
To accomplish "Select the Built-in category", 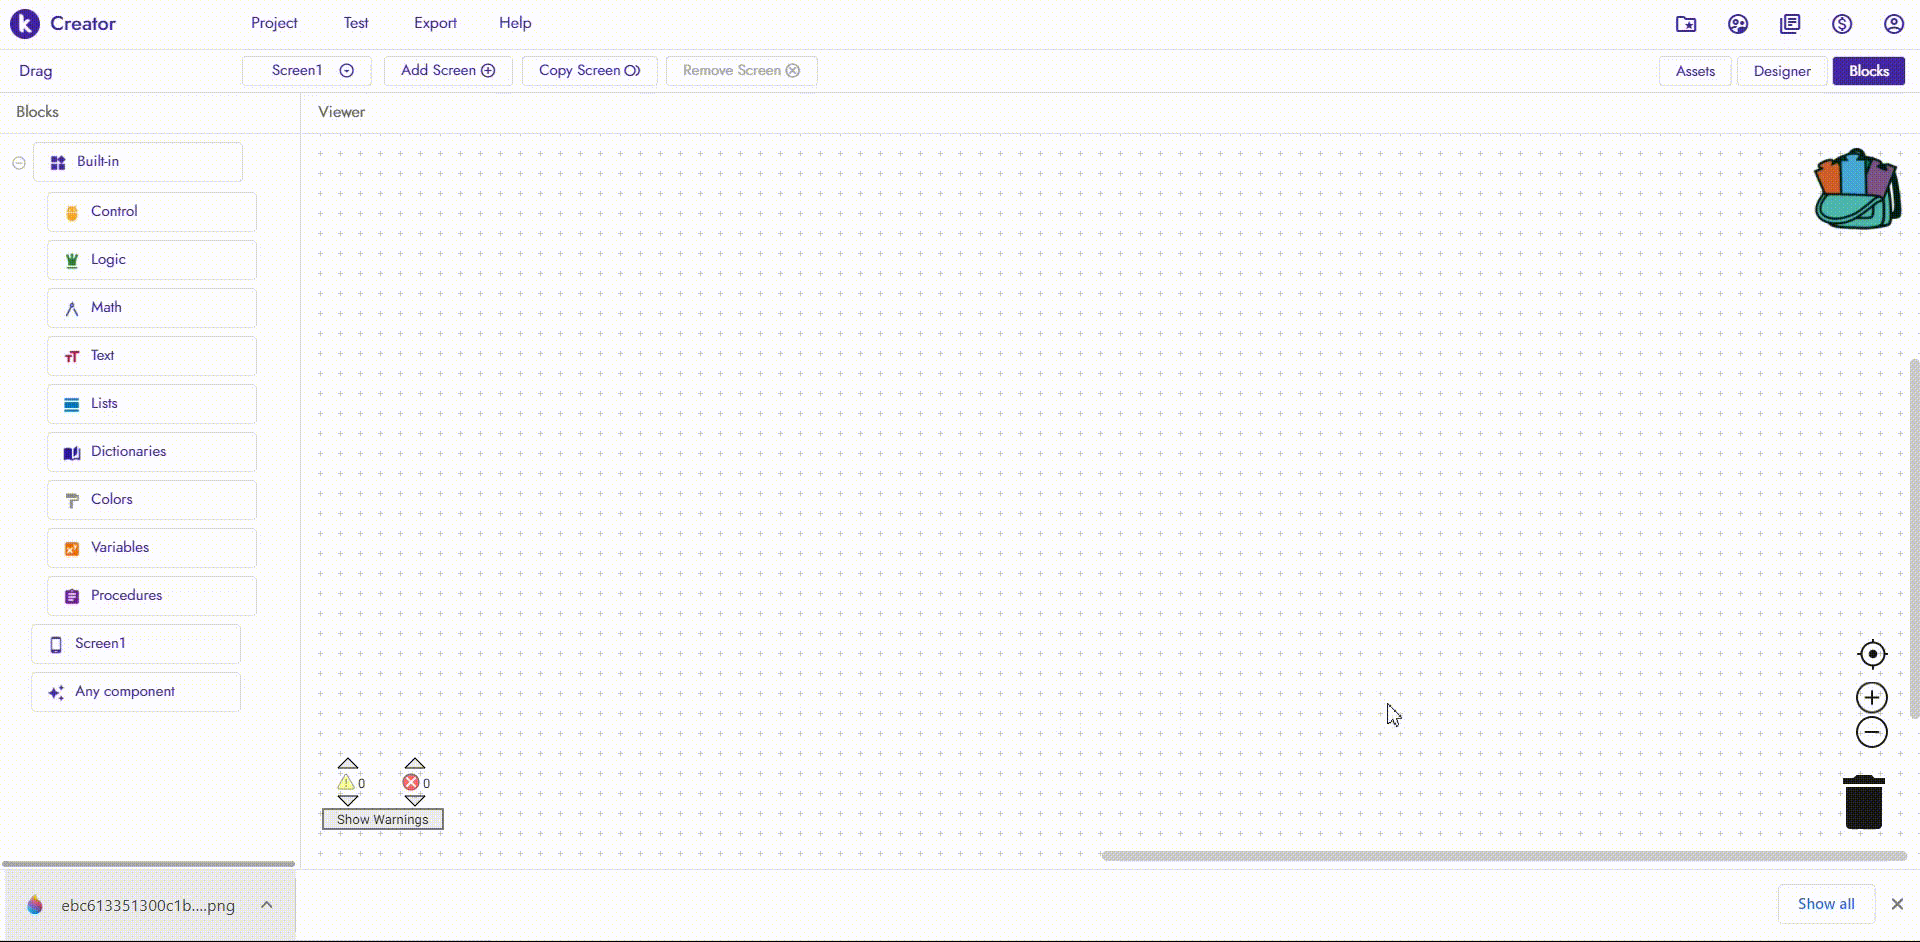I will [138, 162].
